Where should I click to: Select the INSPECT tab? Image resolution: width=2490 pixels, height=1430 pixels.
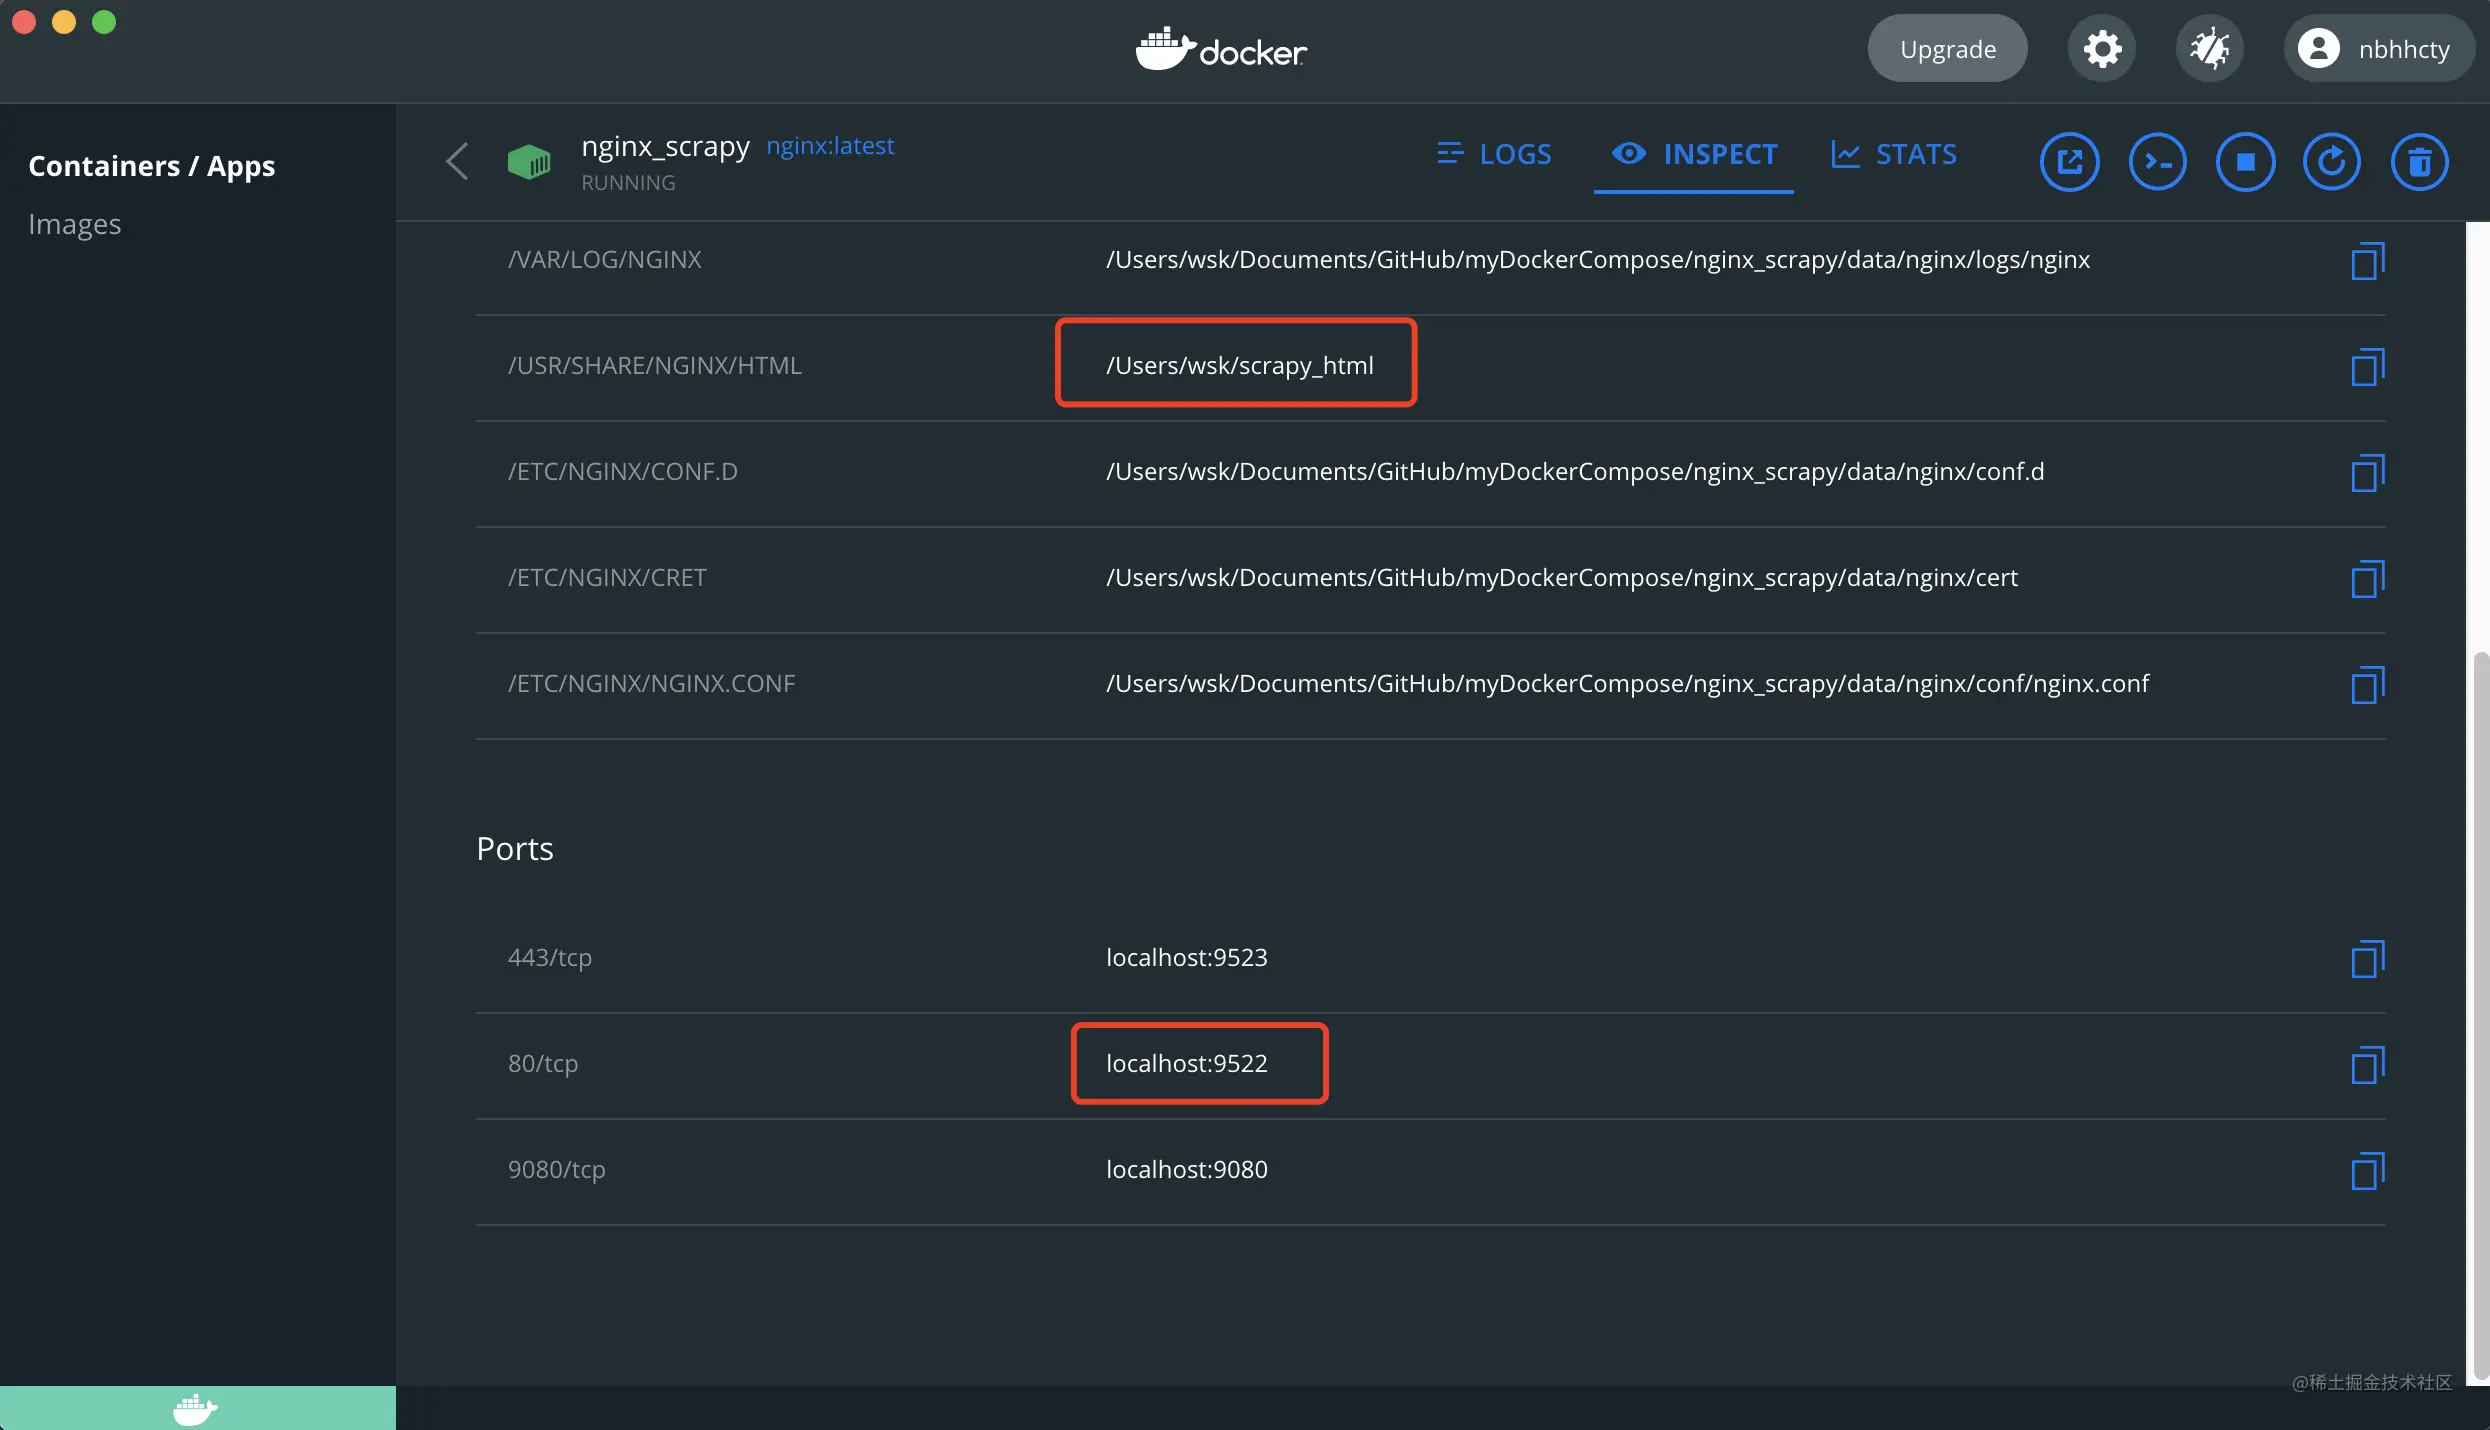[x=1694, y=154]
